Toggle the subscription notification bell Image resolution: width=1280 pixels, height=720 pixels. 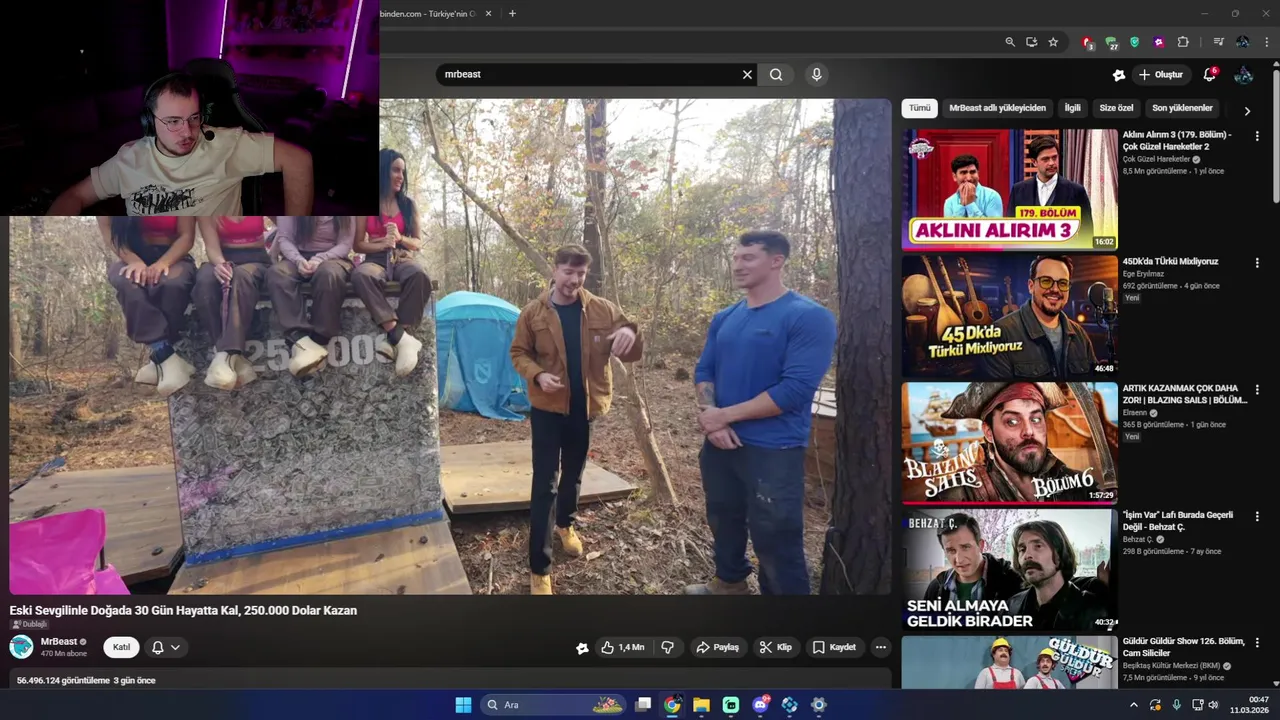pos(157,647)
